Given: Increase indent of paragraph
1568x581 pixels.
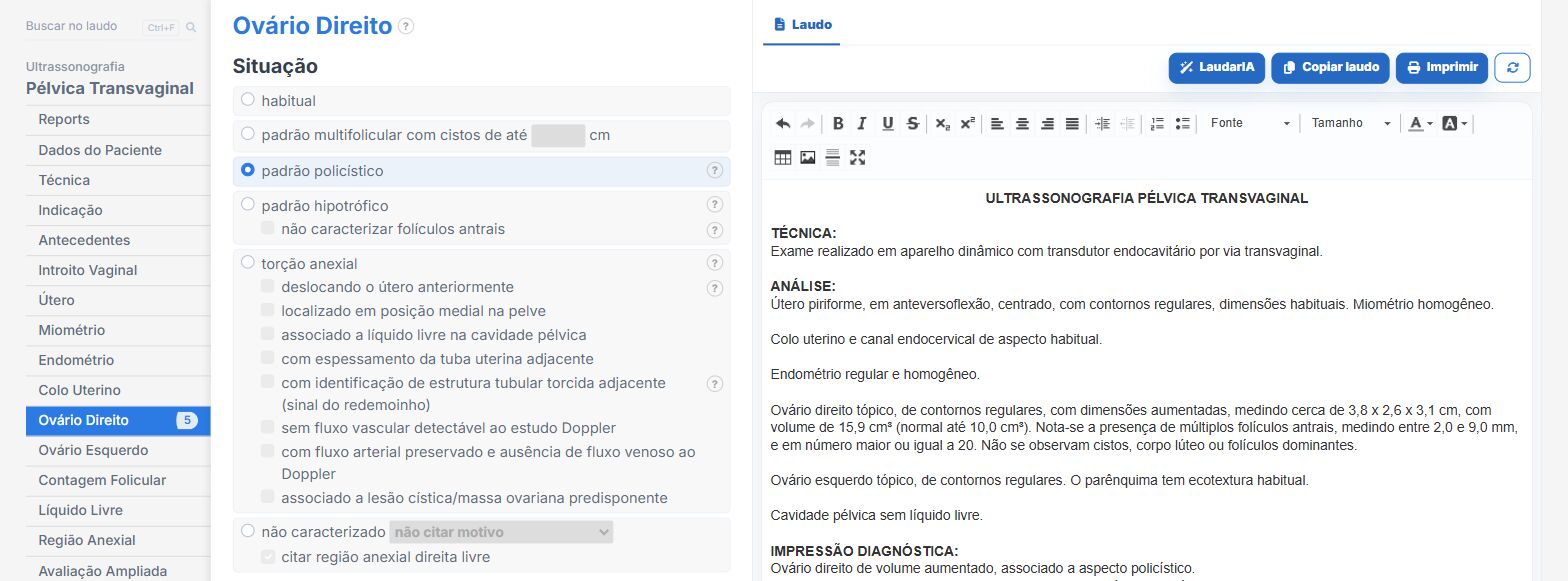Looking at the screenshot, I should pyautogui.click(x=1102, y=123).
